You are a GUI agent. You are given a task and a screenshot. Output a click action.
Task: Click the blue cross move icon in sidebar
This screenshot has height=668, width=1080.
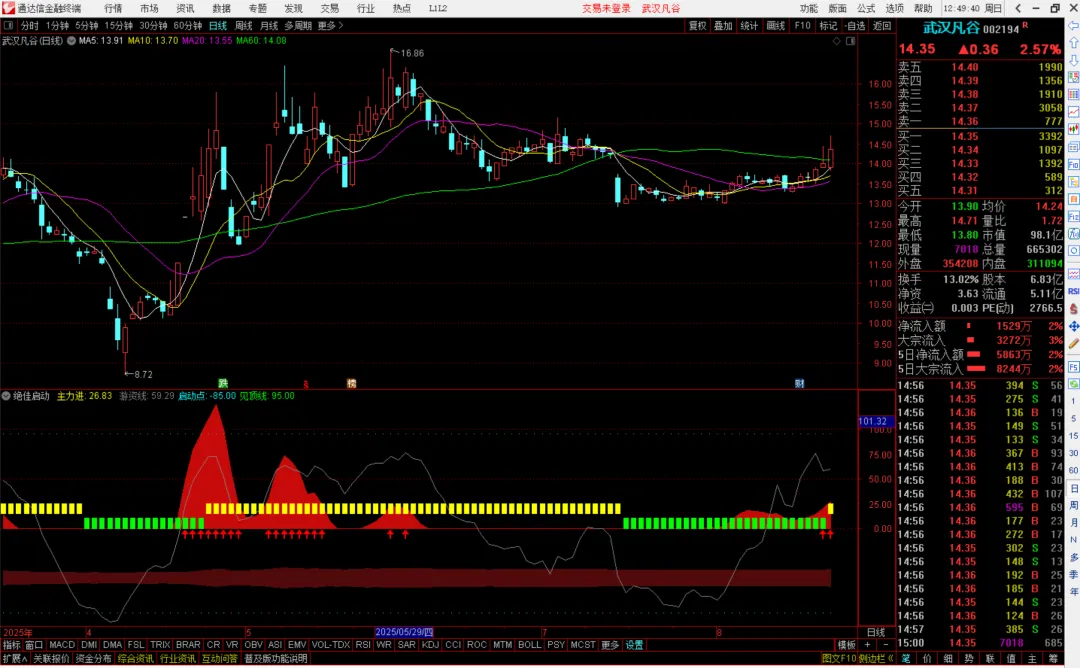pyautogui.click(x=1073, y=326)
